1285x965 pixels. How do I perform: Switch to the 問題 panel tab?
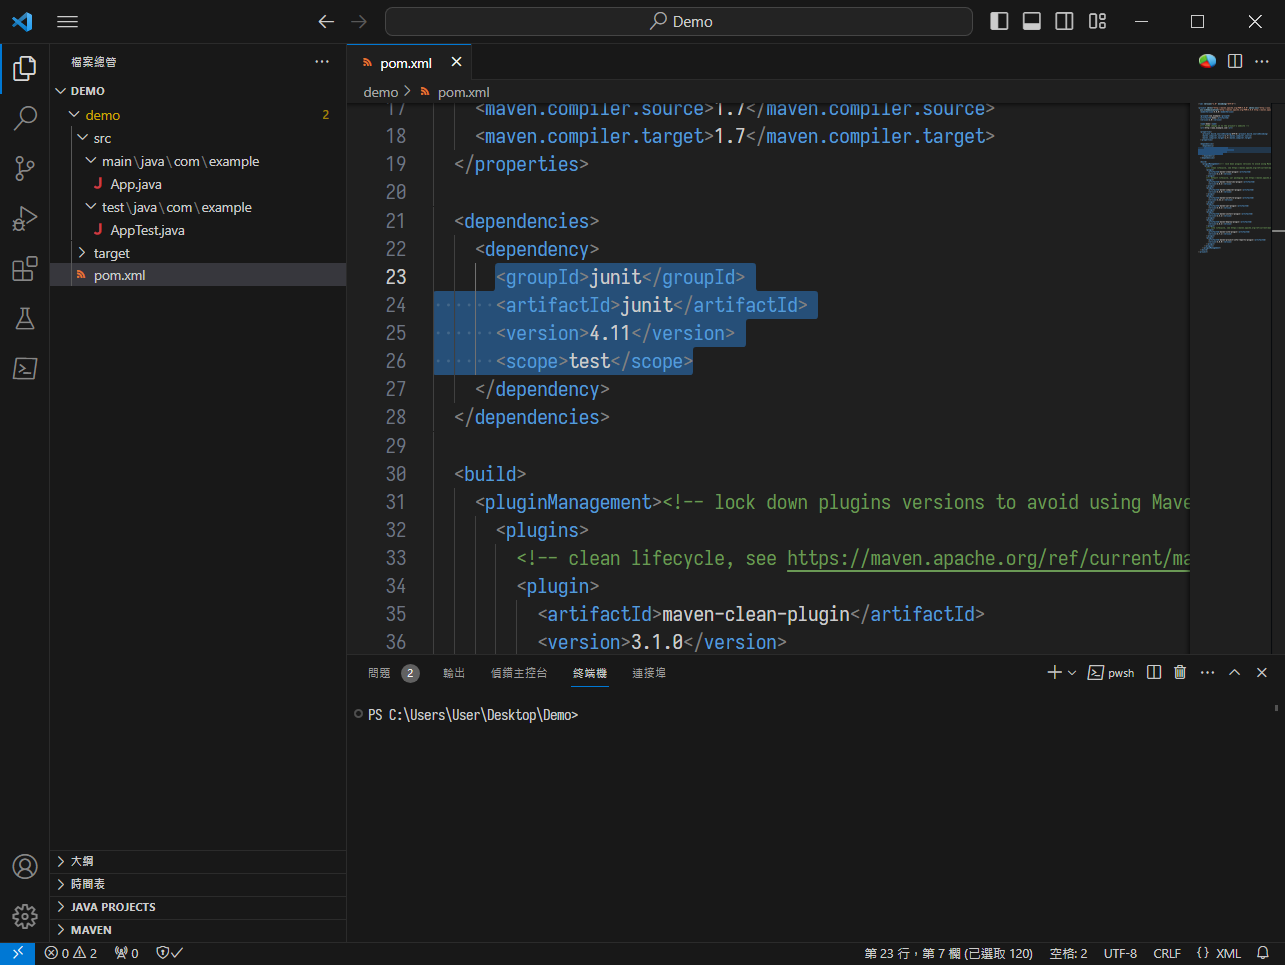[x=379, y=673]
